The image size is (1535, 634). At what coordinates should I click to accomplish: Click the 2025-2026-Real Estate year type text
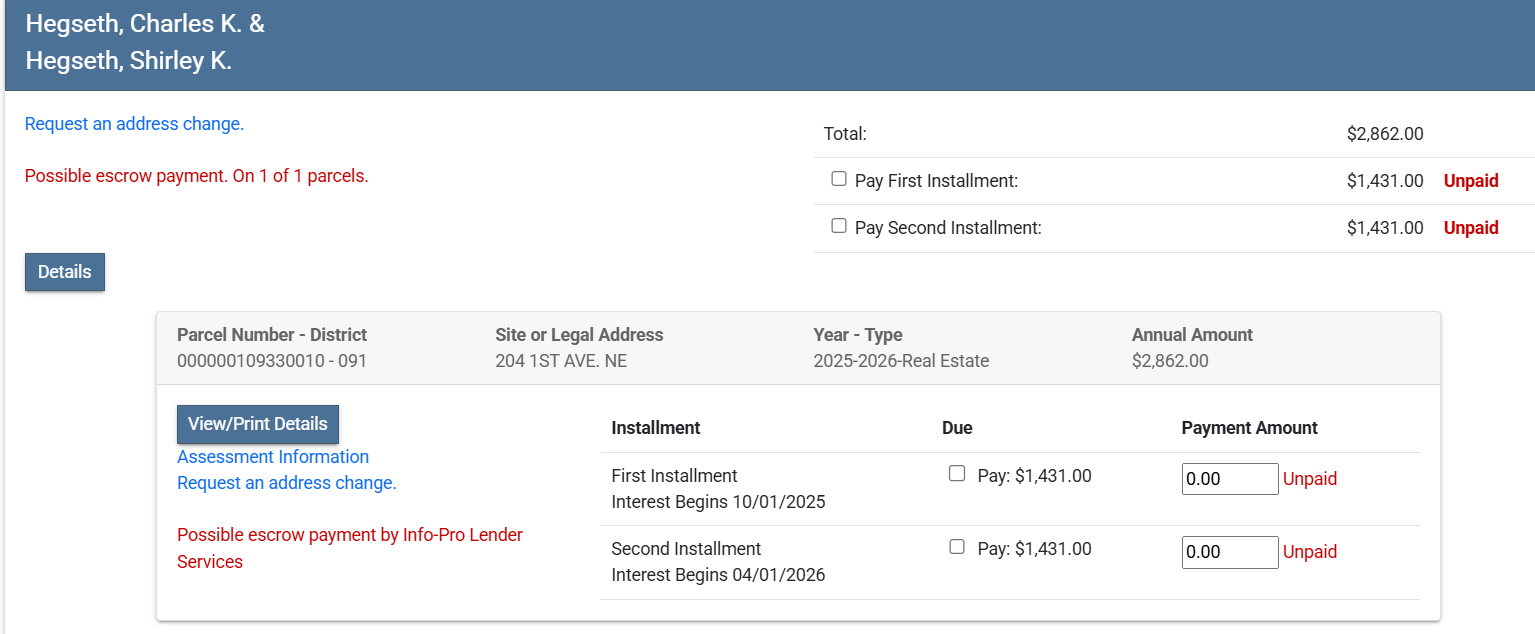(901, 361)
